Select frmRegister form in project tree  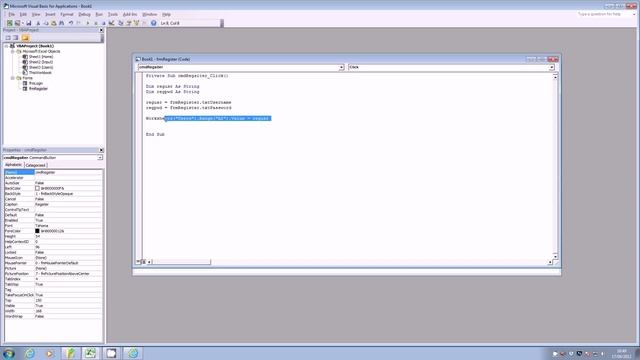click(x=38, y=89)
